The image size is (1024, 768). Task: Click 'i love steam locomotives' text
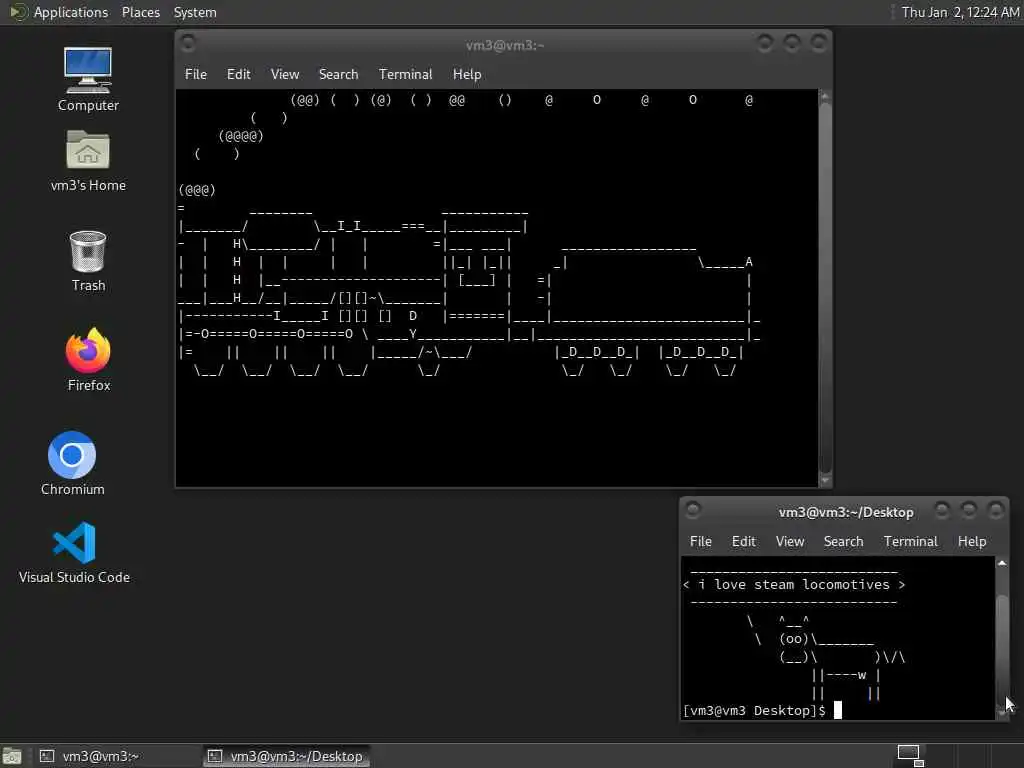[794, 584]
